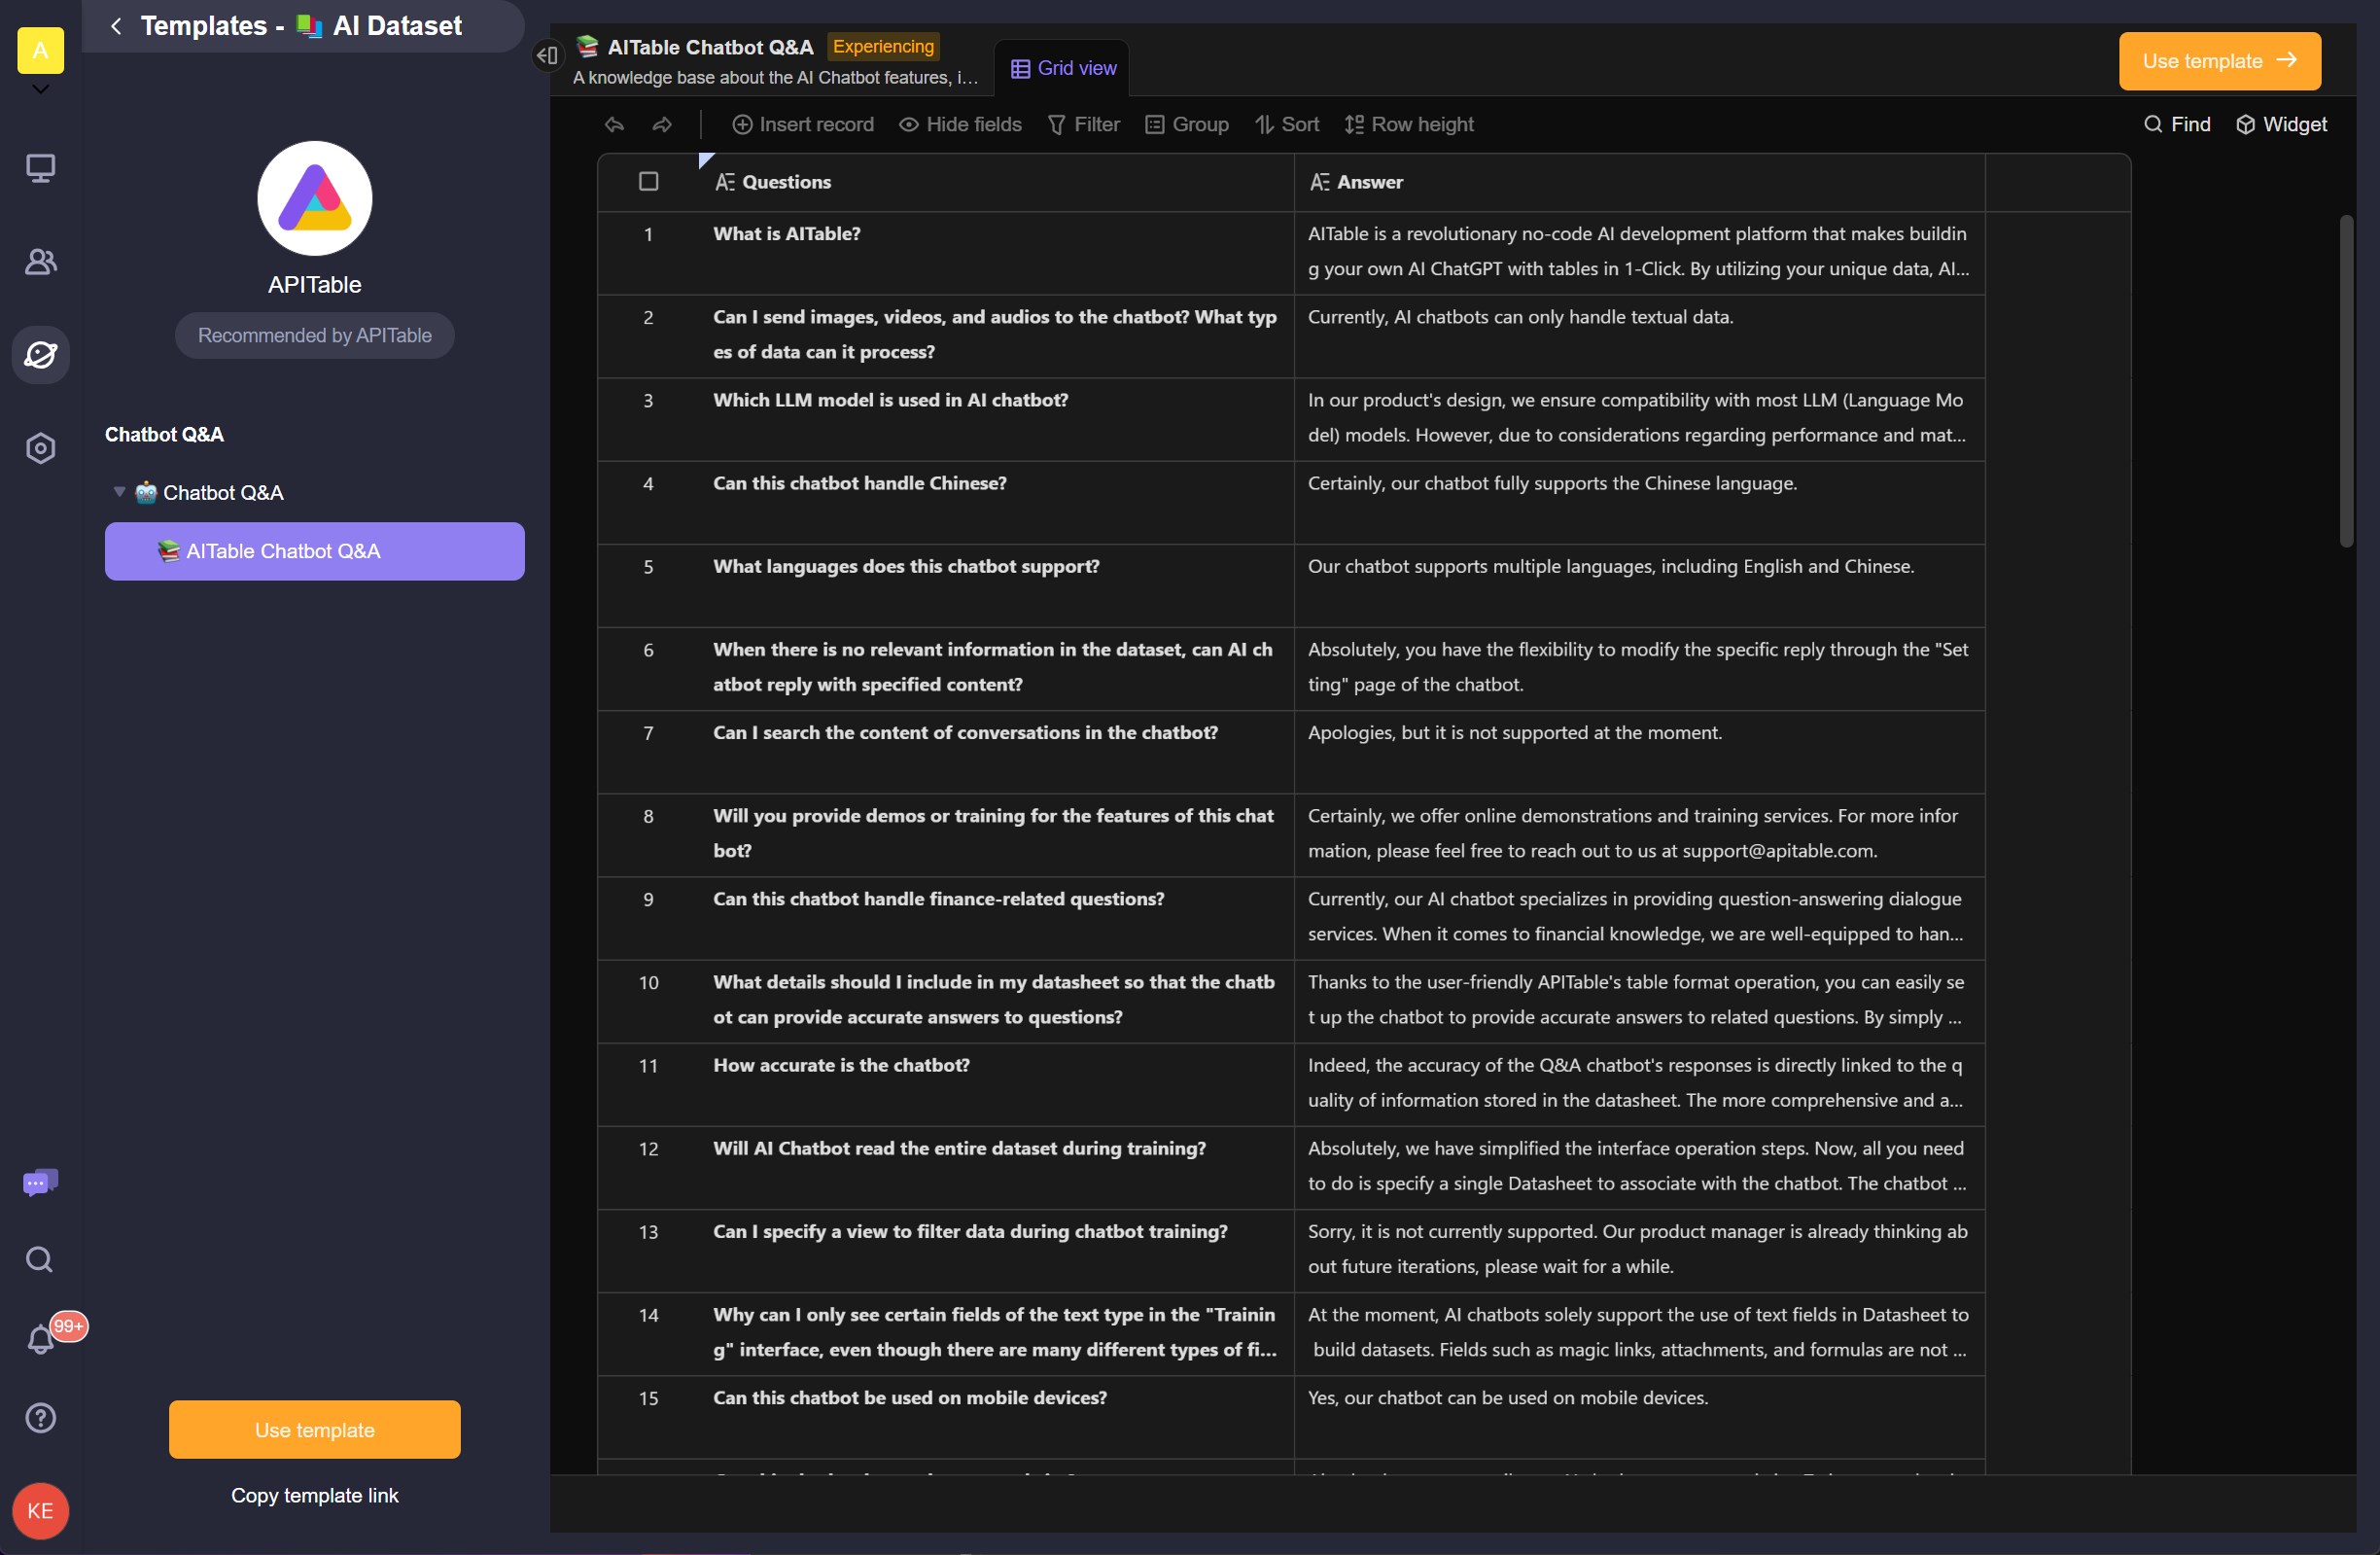Click cell "Can I specify a view to filter data during chatbot training?"
This screenshot has width=2380, height=1555.
tap(996, 1251)
